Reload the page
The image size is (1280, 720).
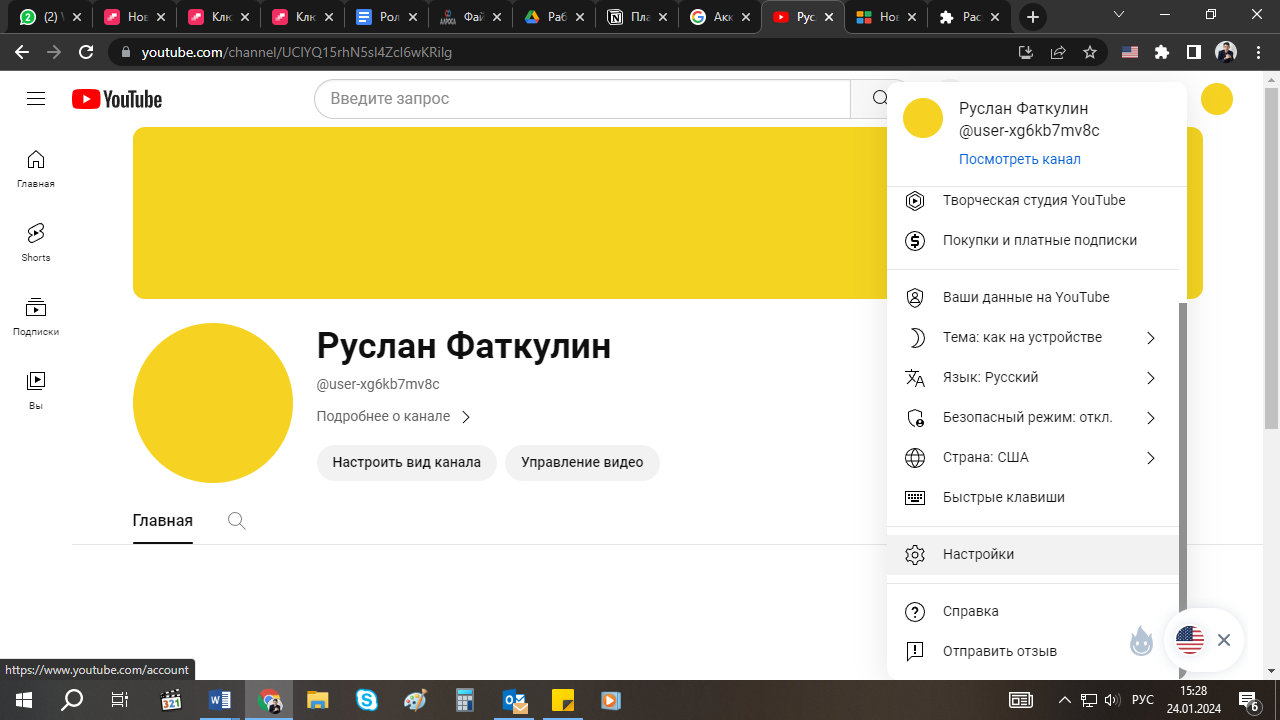coord(86,52)
